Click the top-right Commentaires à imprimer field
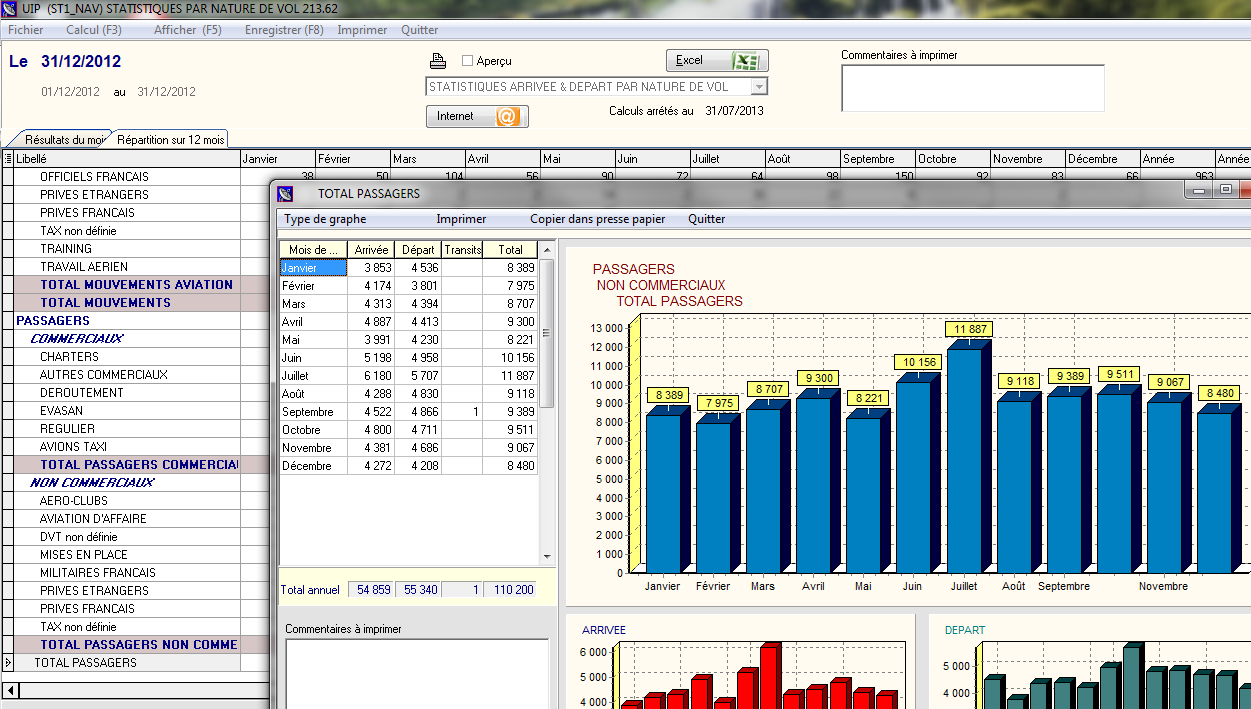Screen dimensions: 1251x709 point(972,88)
